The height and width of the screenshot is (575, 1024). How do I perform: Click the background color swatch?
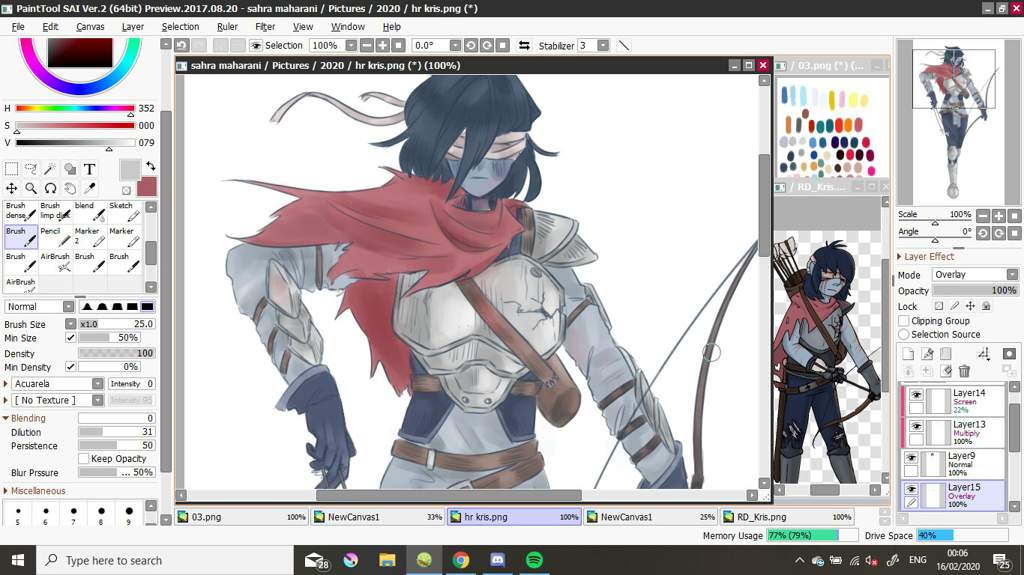click(147, 186)
